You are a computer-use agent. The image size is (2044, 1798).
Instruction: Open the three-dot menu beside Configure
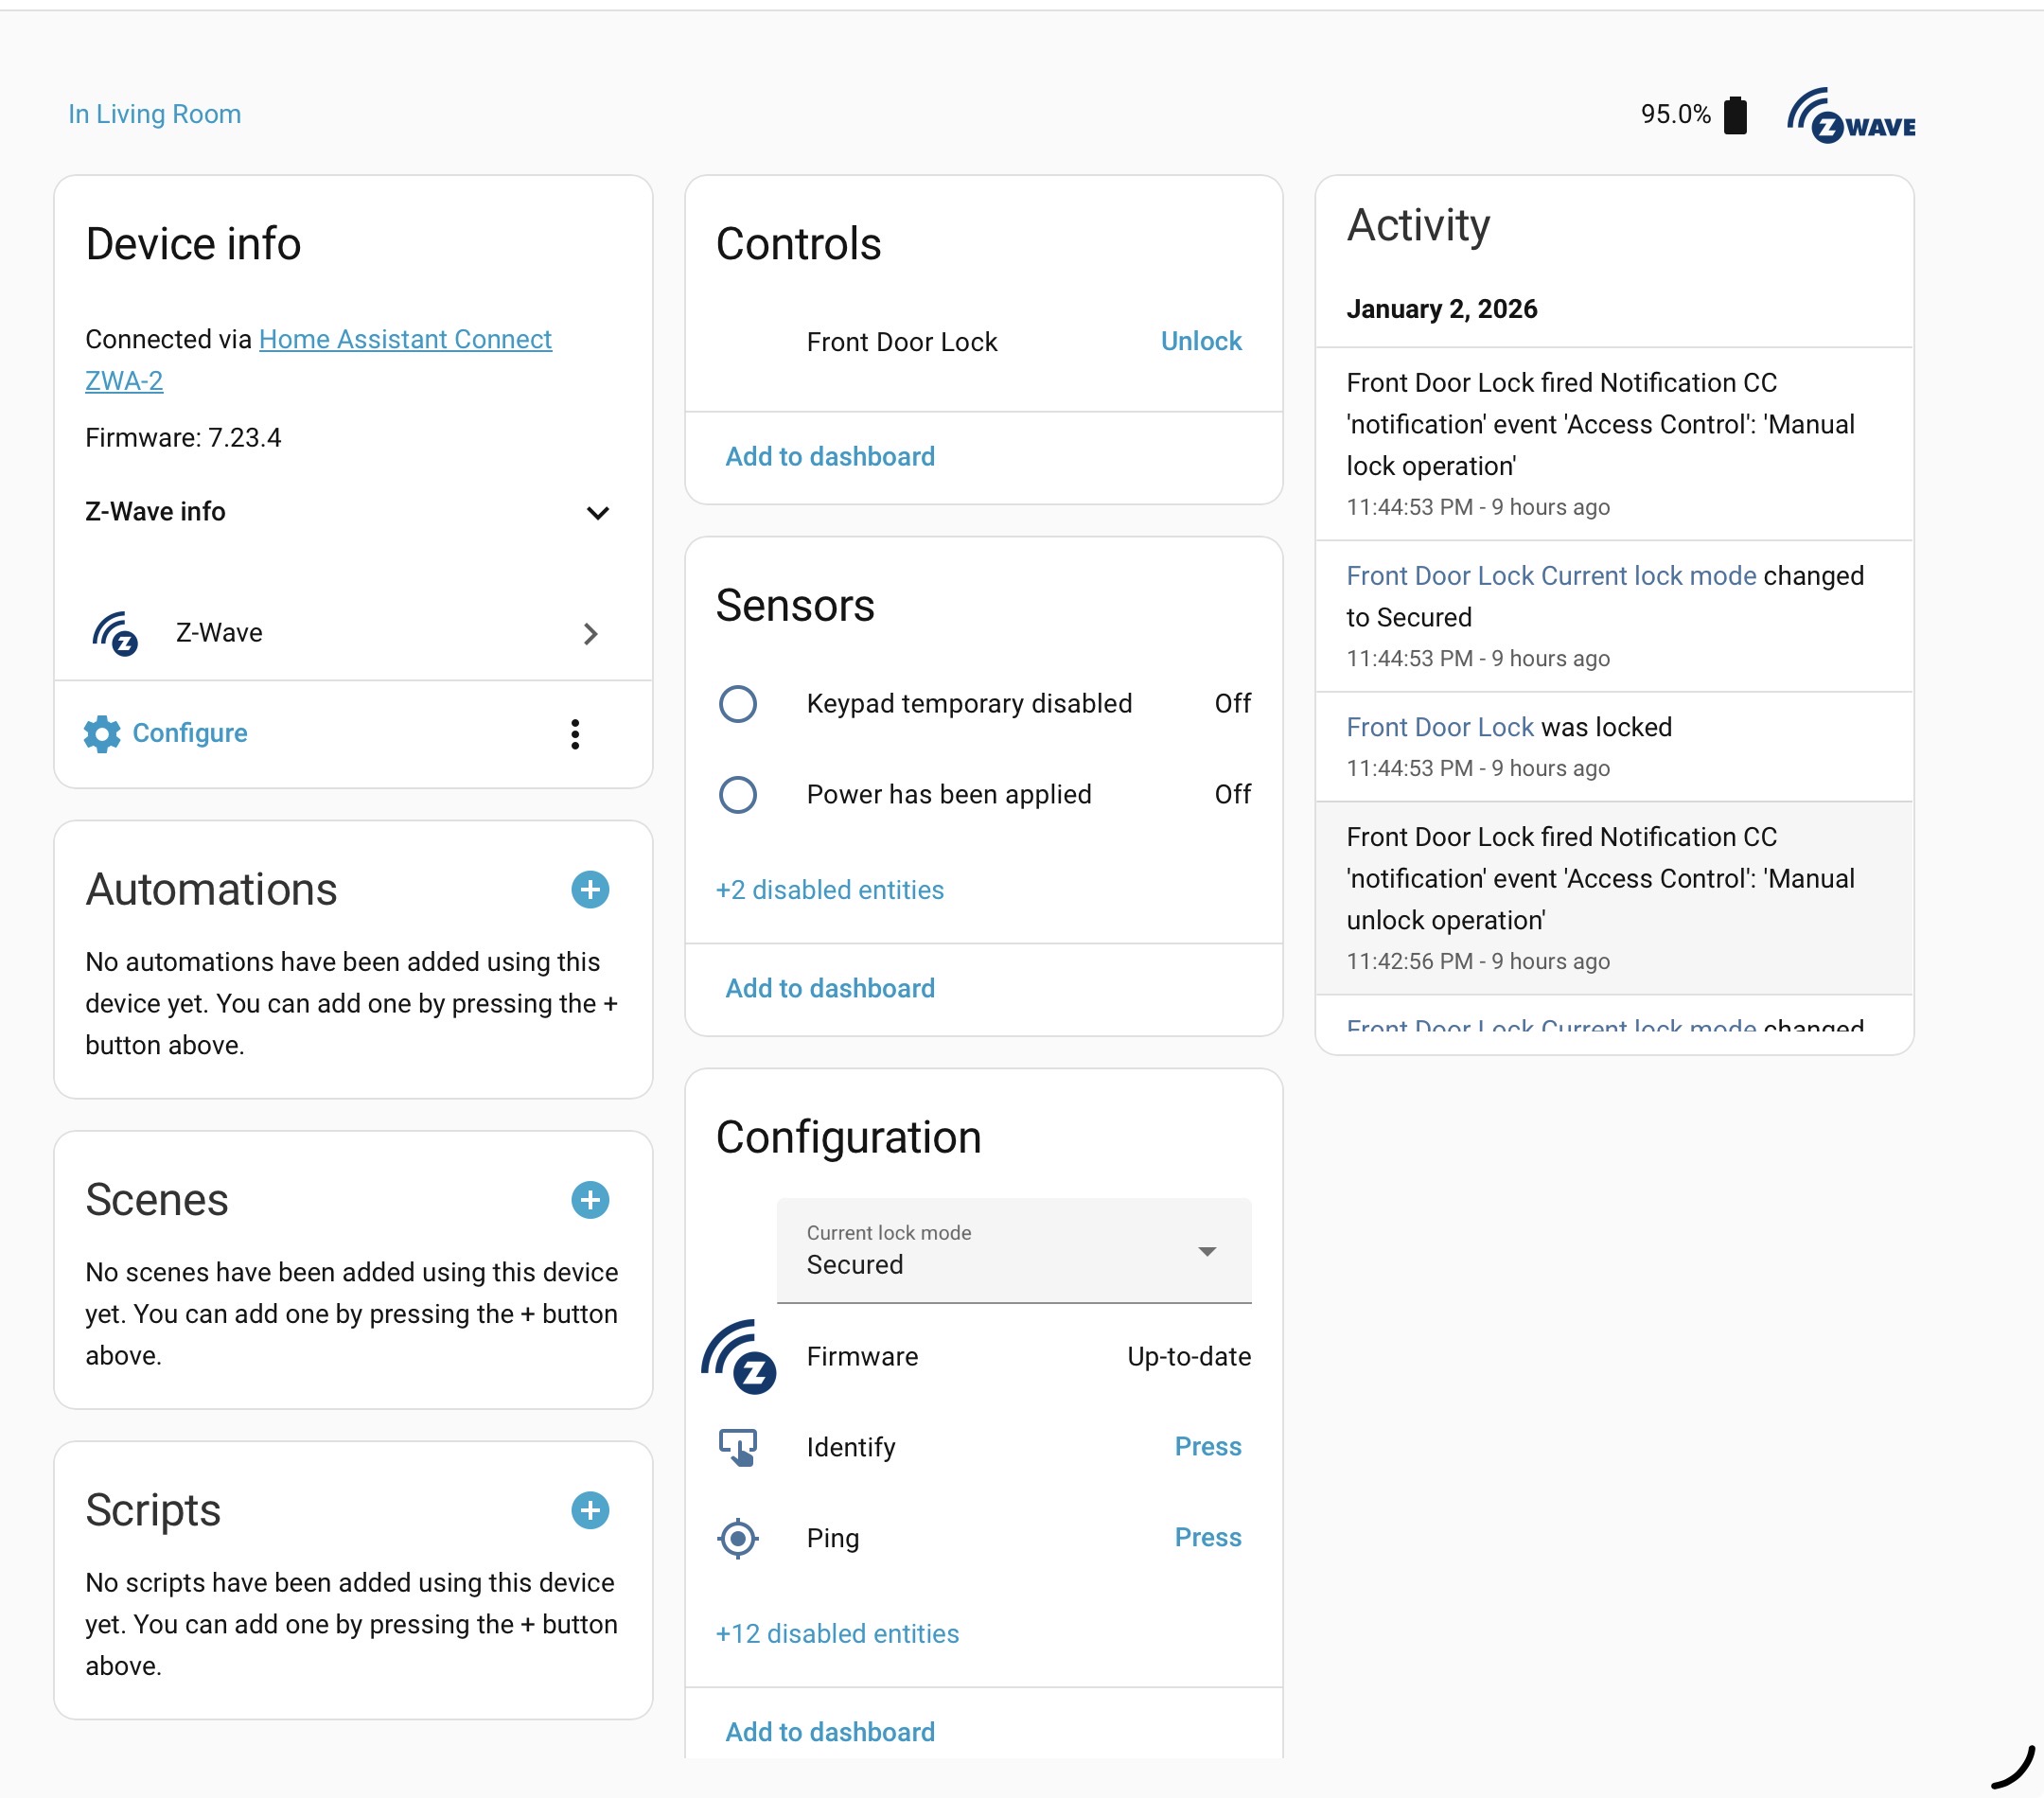pyautogui.click(x=574, y=733)
